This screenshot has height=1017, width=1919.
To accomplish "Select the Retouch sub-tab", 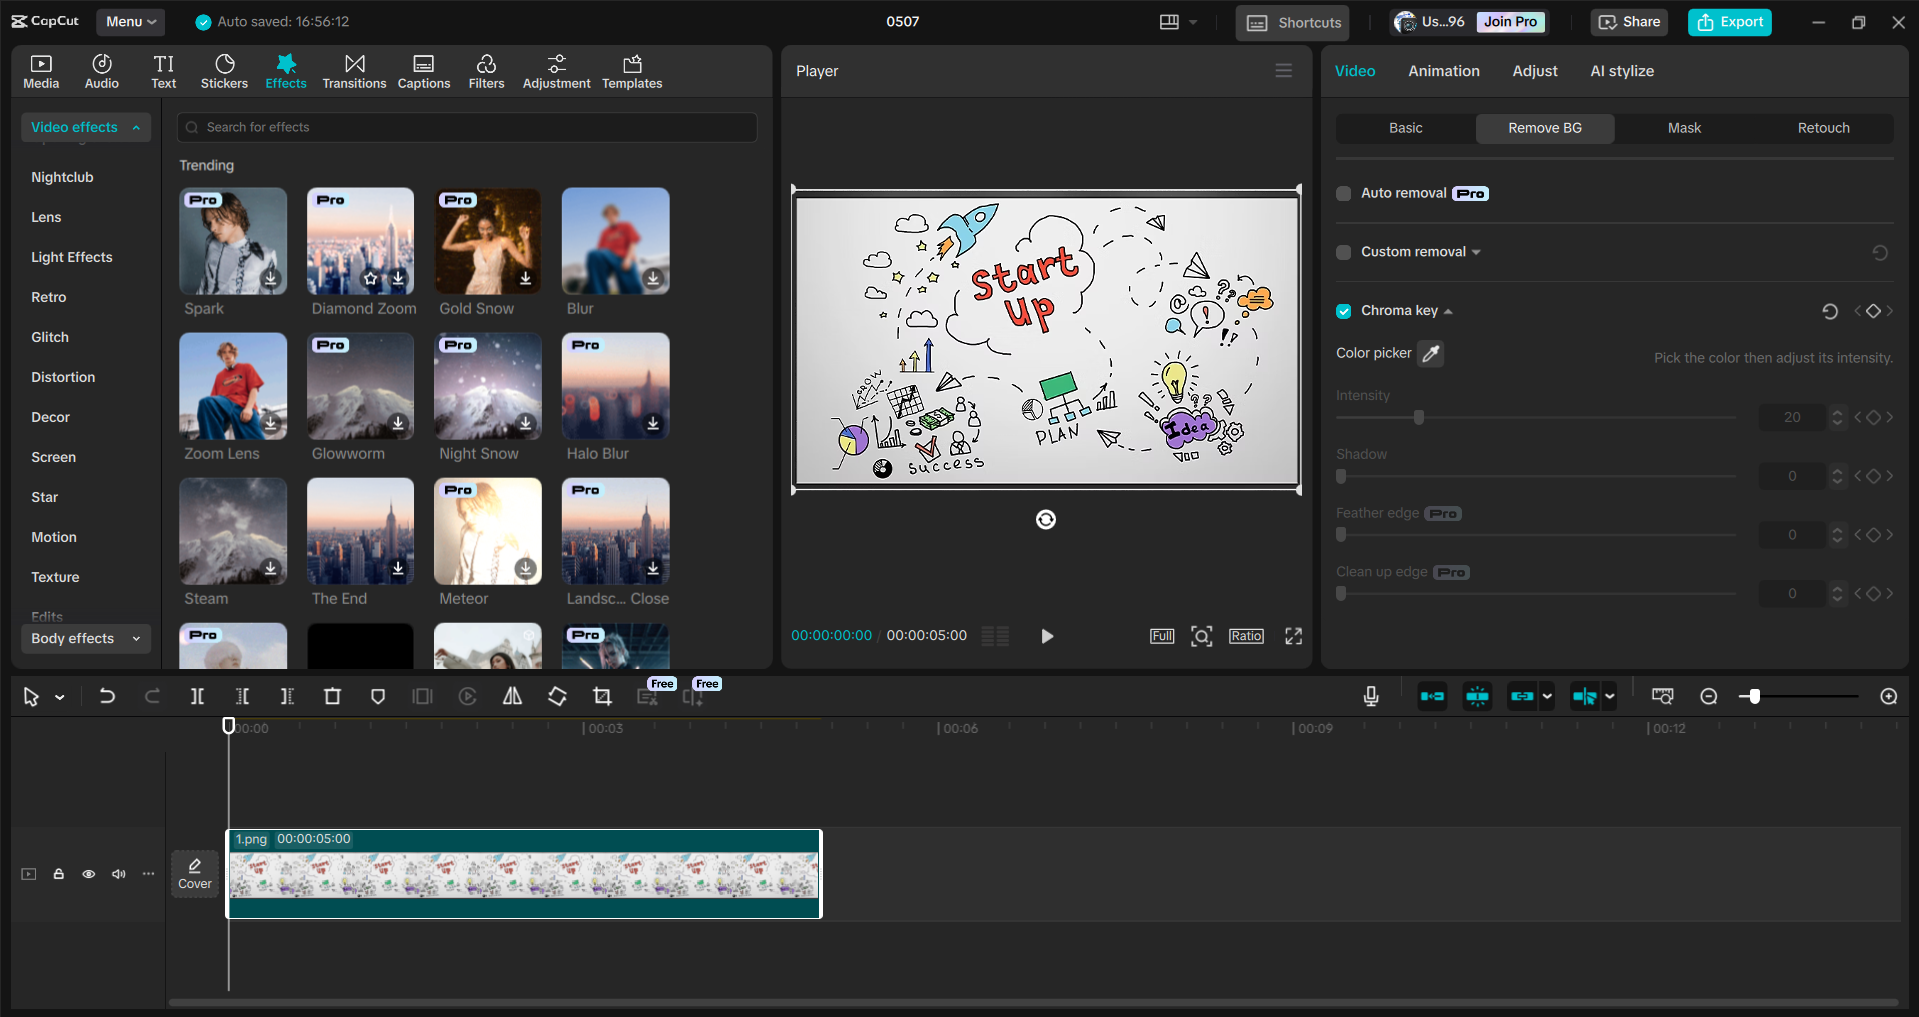I will (1823, 128).
